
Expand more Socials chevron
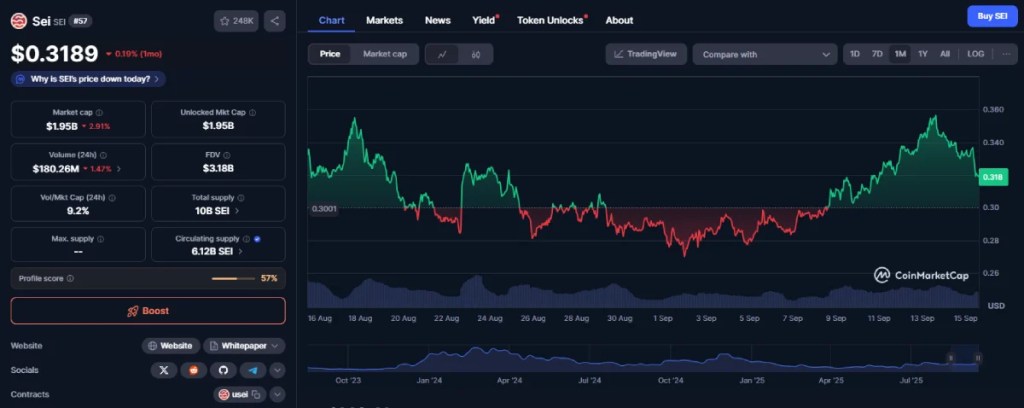click(278, 370)
